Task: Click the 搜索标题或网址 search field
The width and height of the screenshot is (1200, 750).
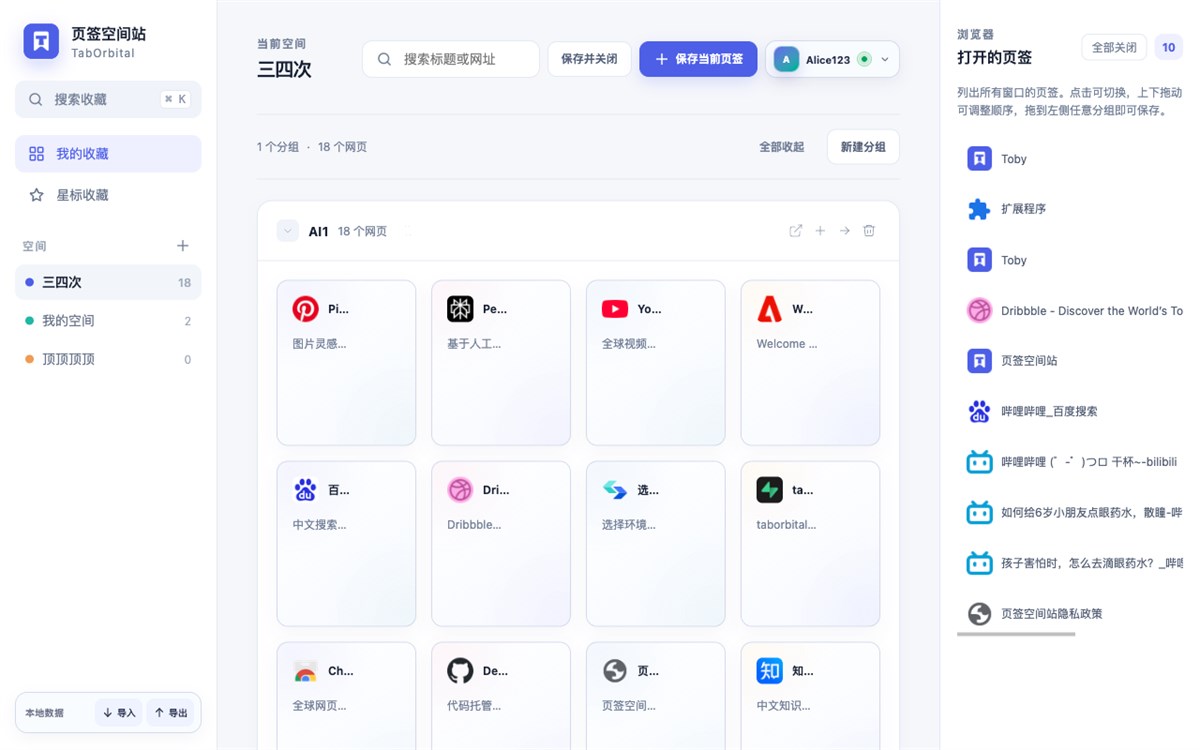Action: tap(451, 59)
